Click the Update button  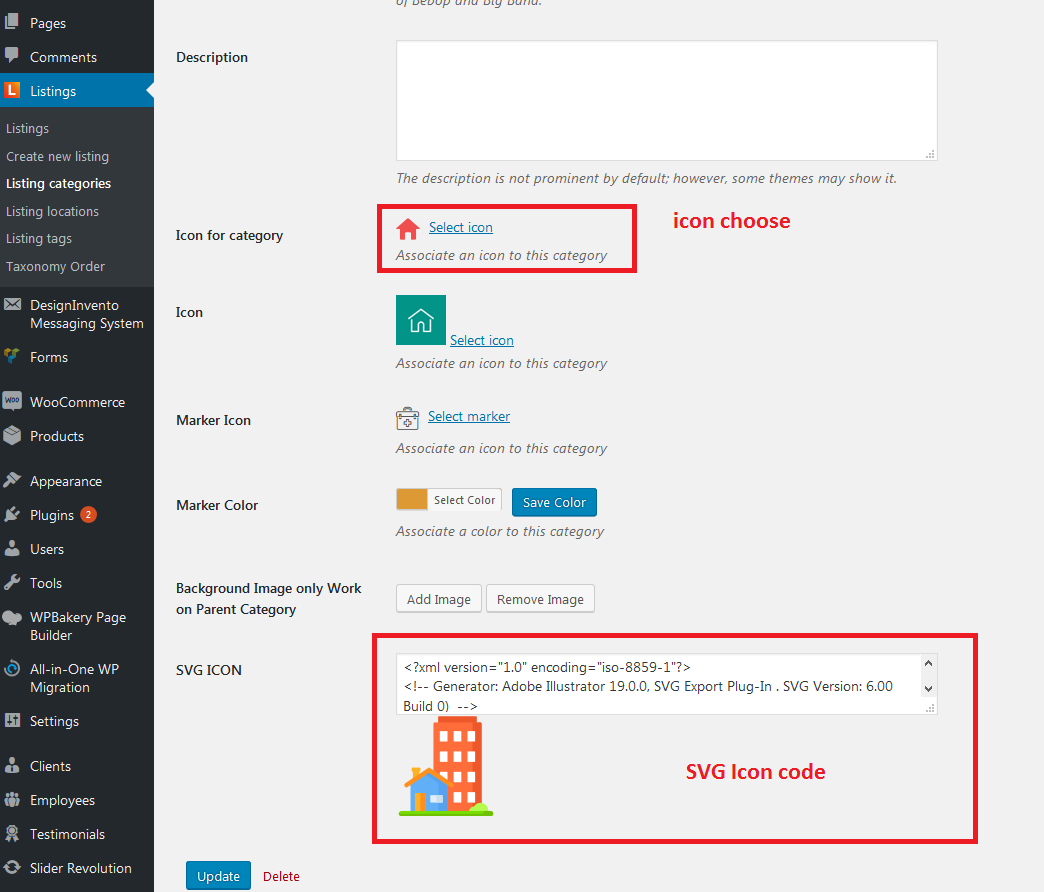pos(218,876)
